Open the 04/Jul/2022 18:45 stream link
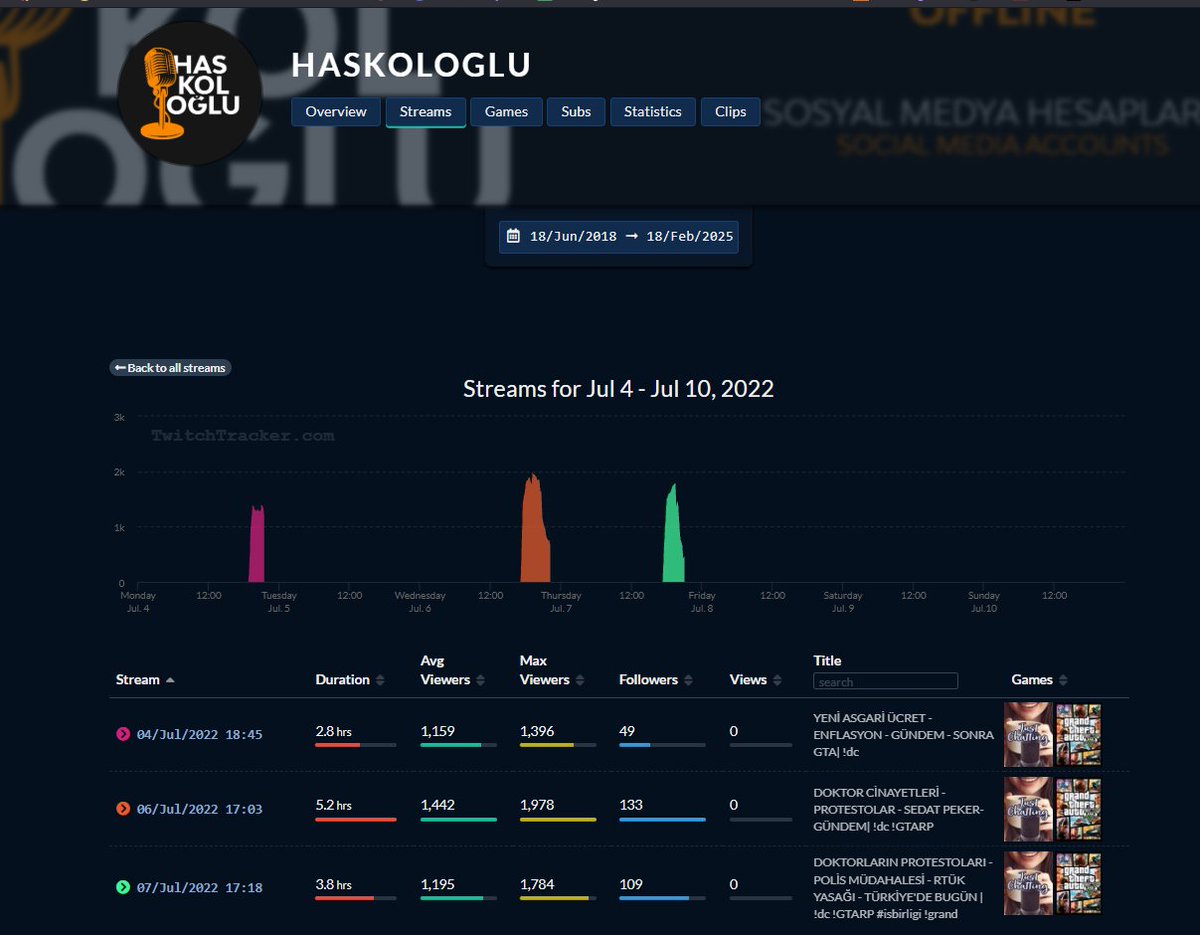 199,735
